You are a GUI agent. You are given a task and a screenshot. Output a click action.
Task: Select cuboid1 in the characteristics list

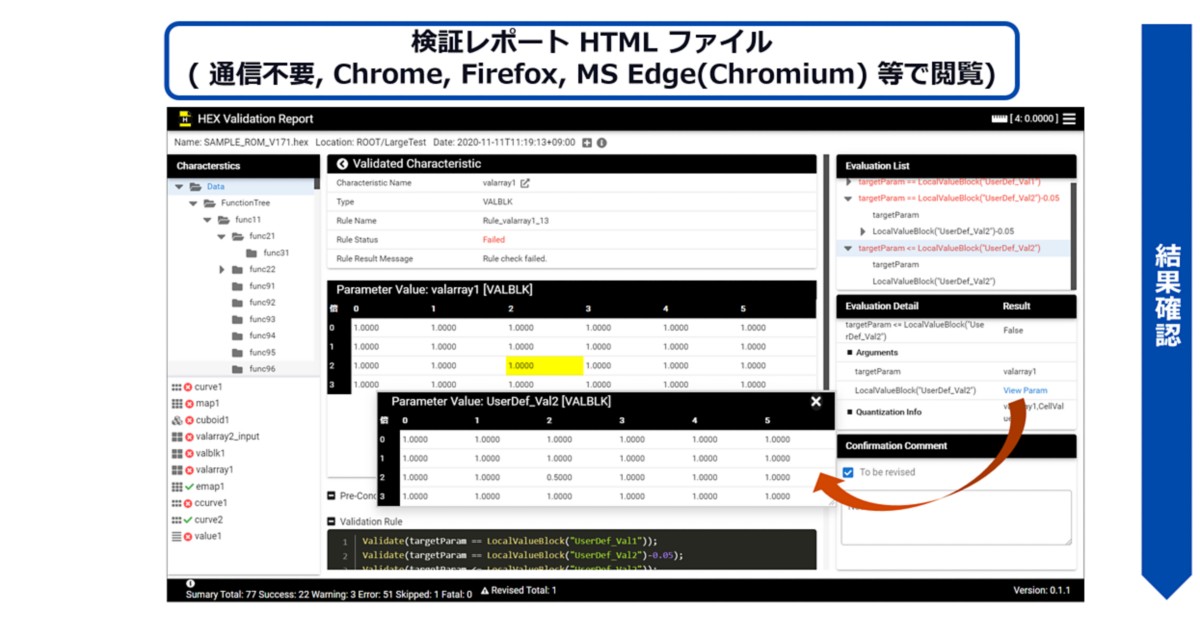(x=211, y=420)
